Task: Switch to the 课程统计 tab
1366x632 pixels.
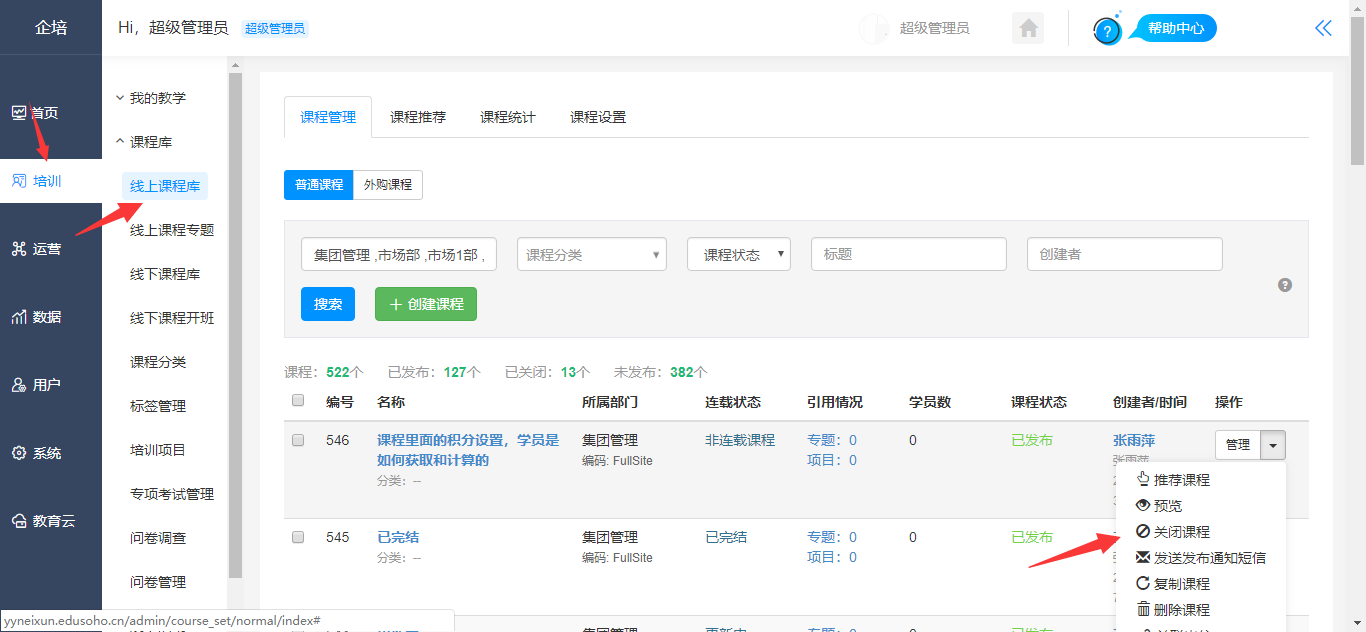Action: 507,117
